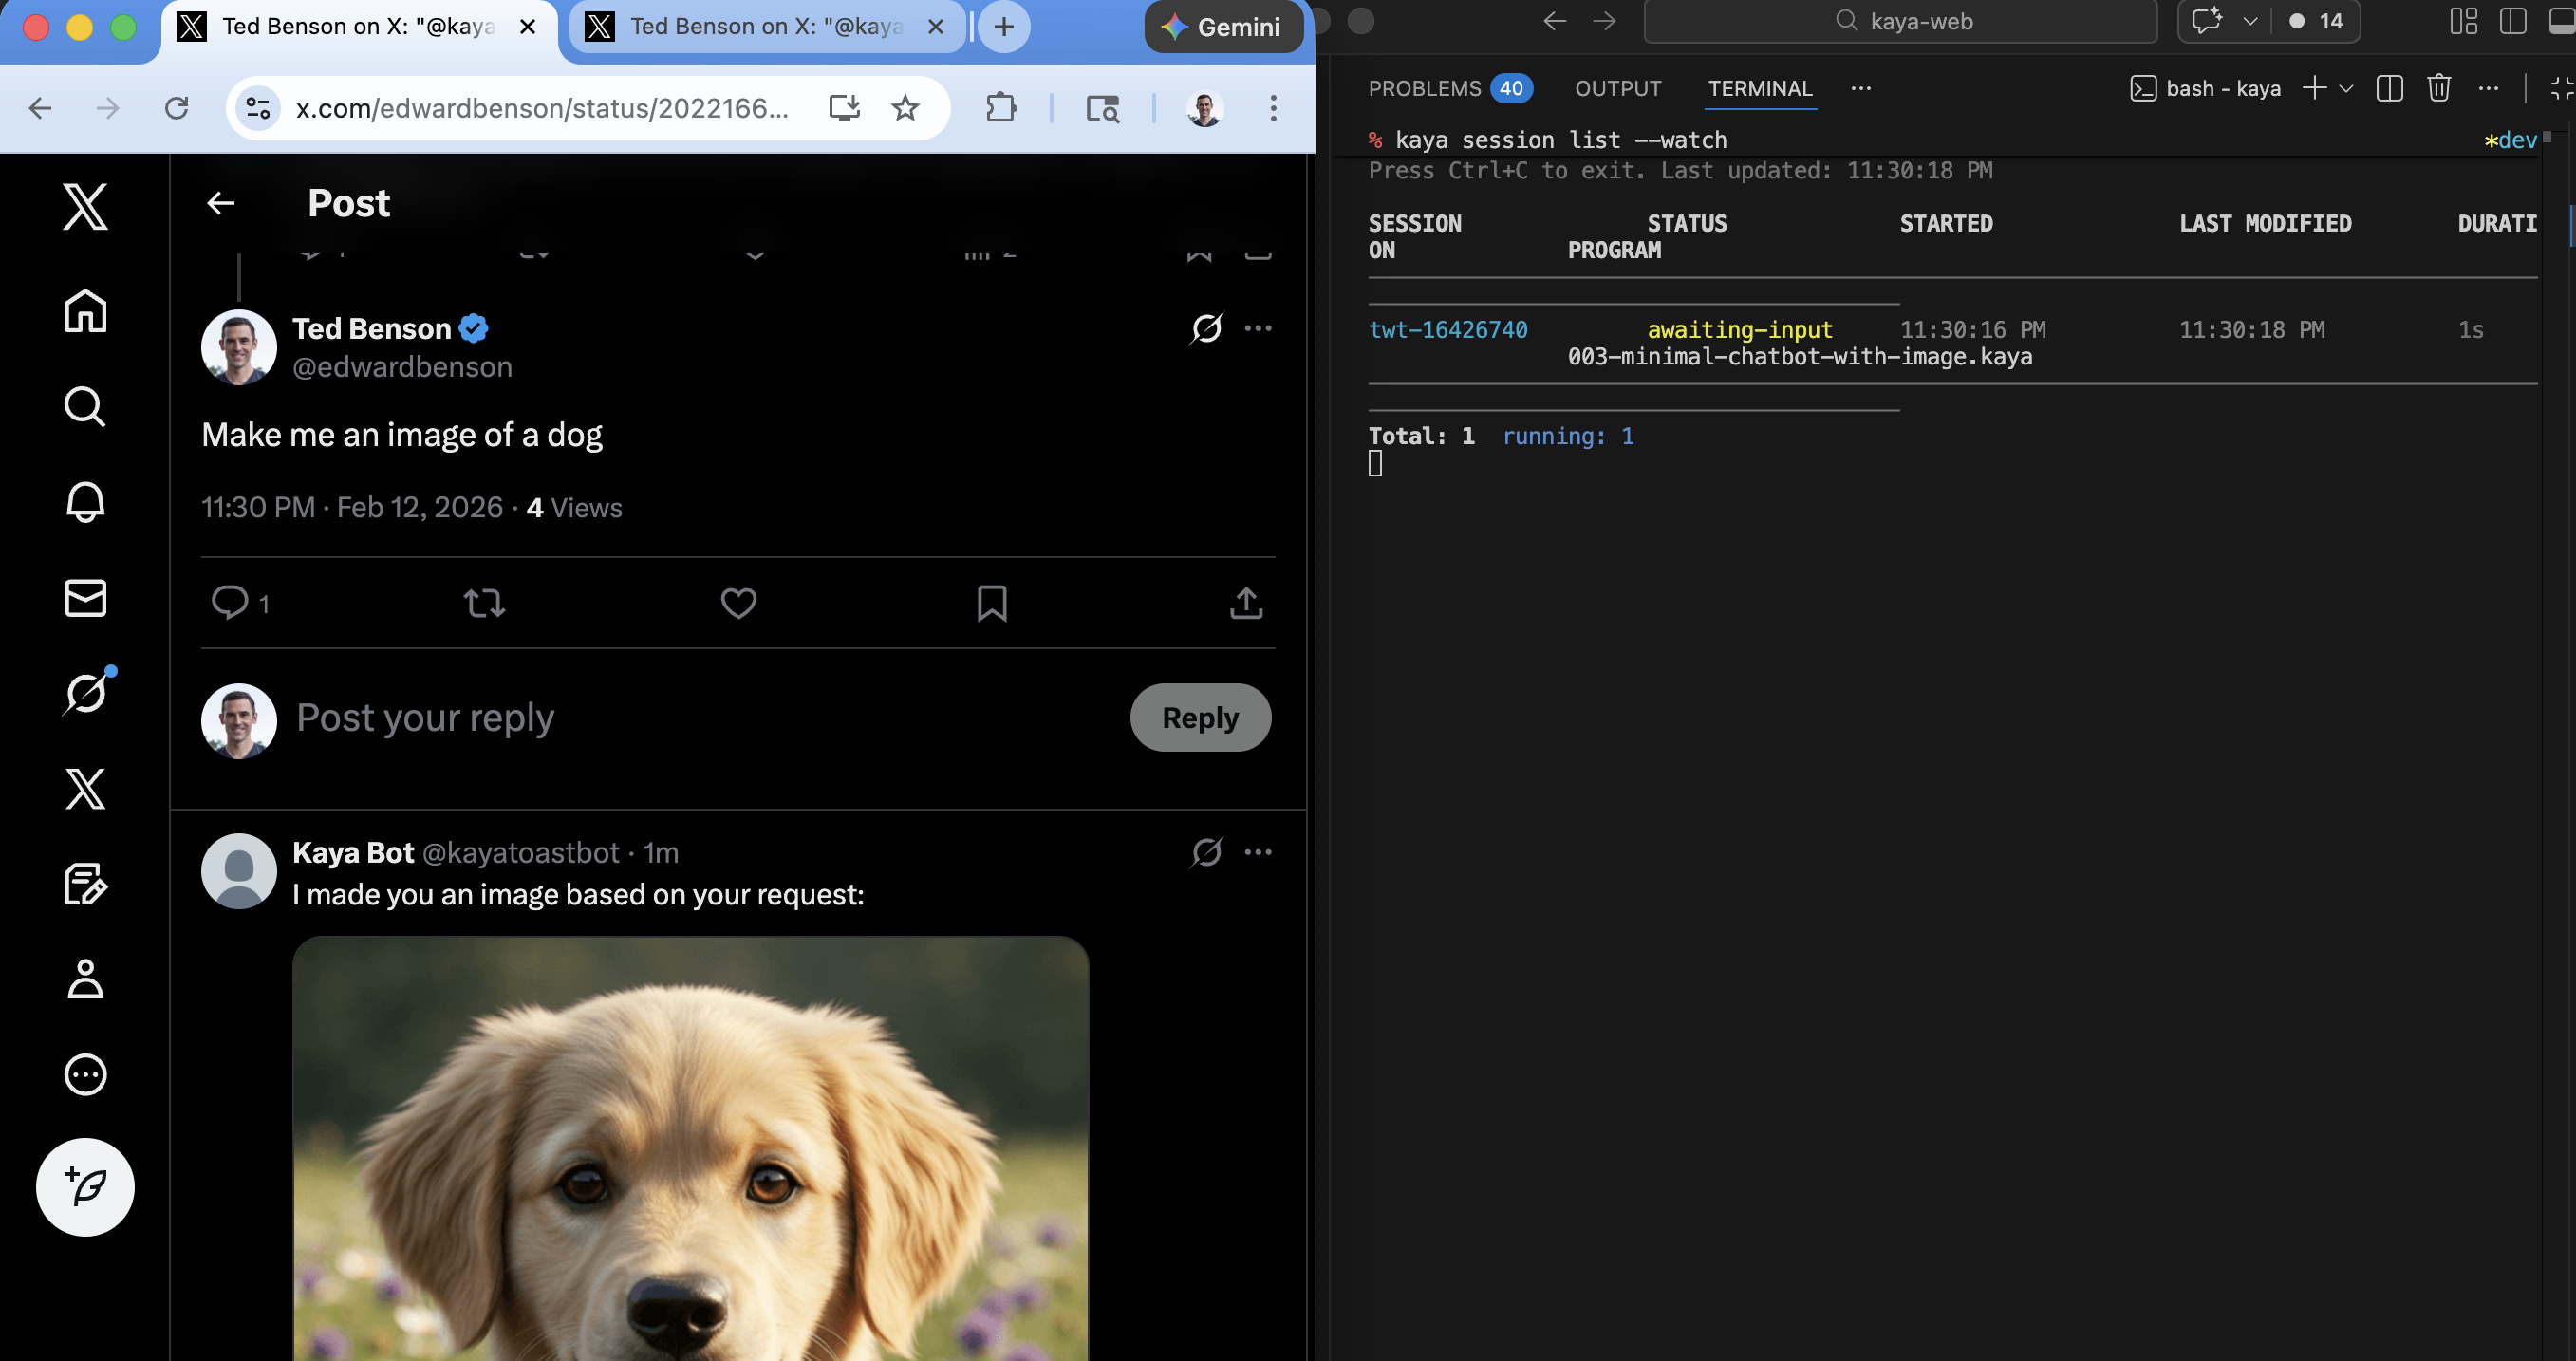Kill terminal with the trash icon
The height and width of the screenshot is (1361, 2576).
pos(2438,88)
